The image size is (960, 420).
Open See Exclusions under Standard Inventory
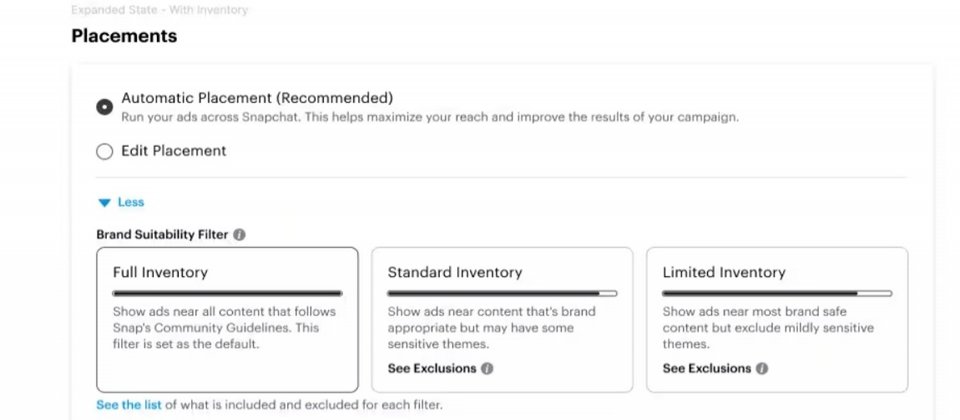tap(432, 369)
